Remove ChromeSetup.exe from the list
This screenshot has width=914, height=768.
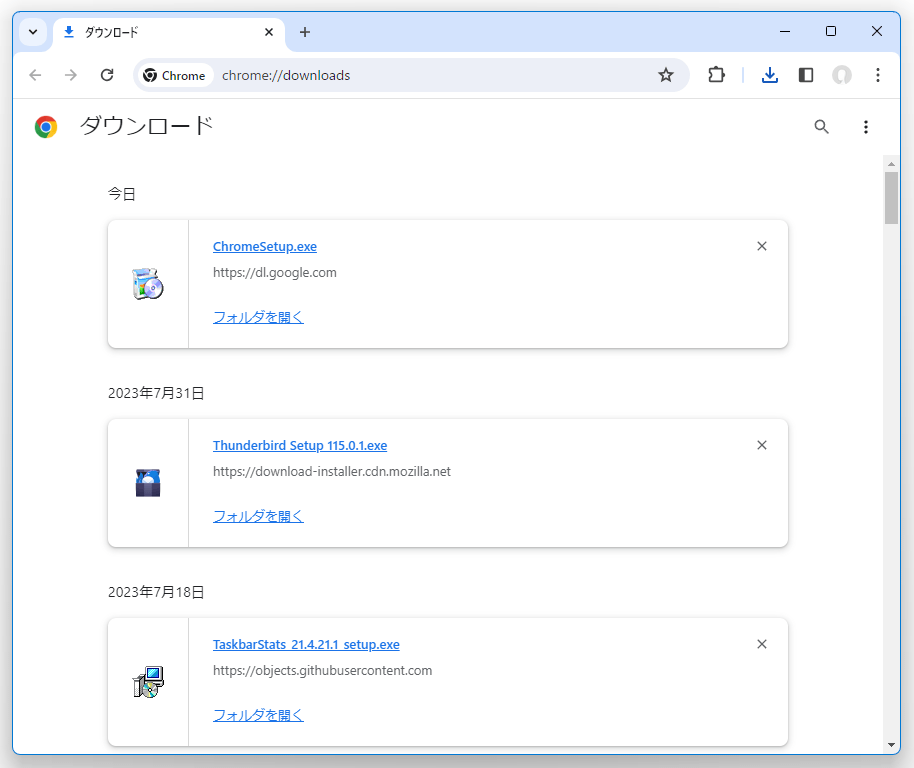coord(762,246)
